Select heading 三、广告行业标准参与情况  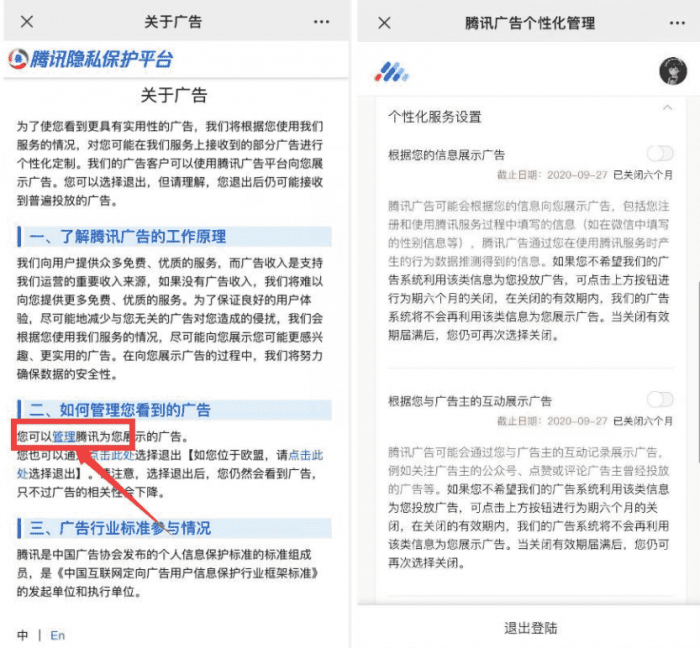[120, 527]
